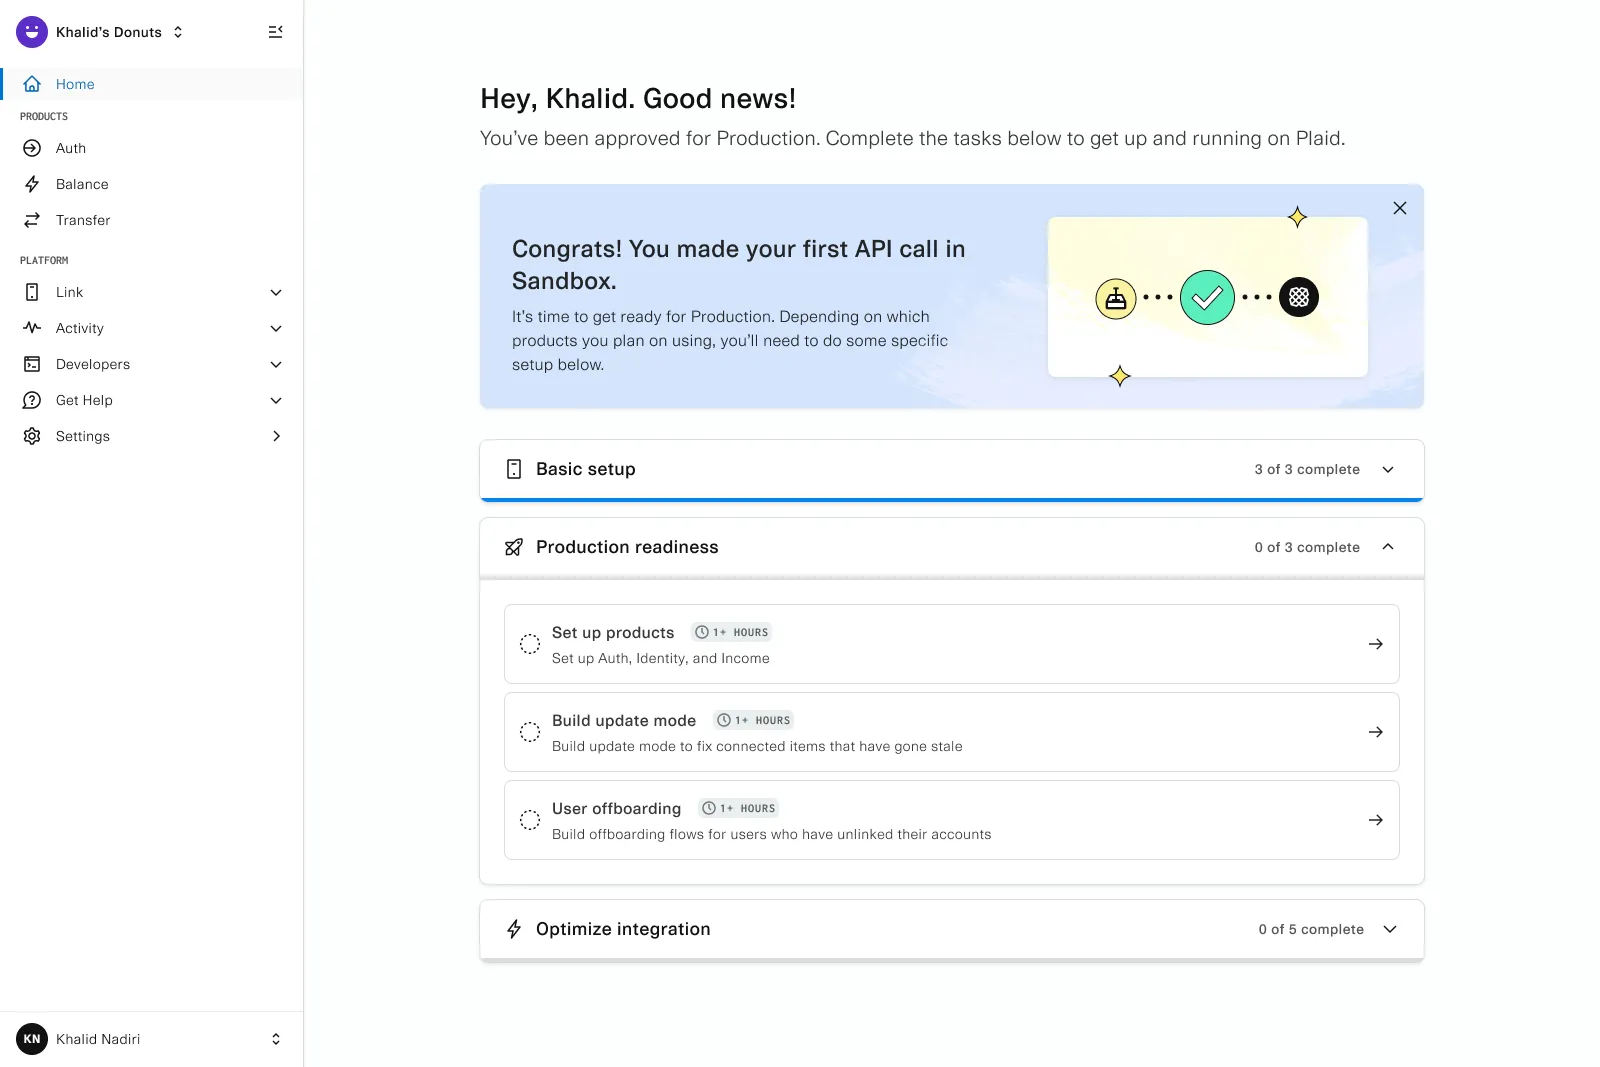1600x1067 pixels.
Task: Expand the Get Help menu chevron
Action: [x=276, y=400]
